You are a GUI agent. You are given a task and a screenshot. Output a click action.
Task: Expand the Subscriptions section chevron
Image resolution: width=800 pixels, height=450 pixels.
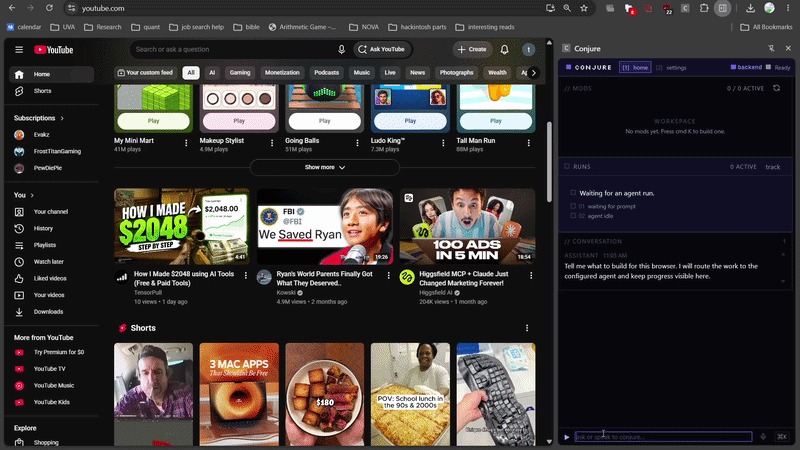point(62,118)
